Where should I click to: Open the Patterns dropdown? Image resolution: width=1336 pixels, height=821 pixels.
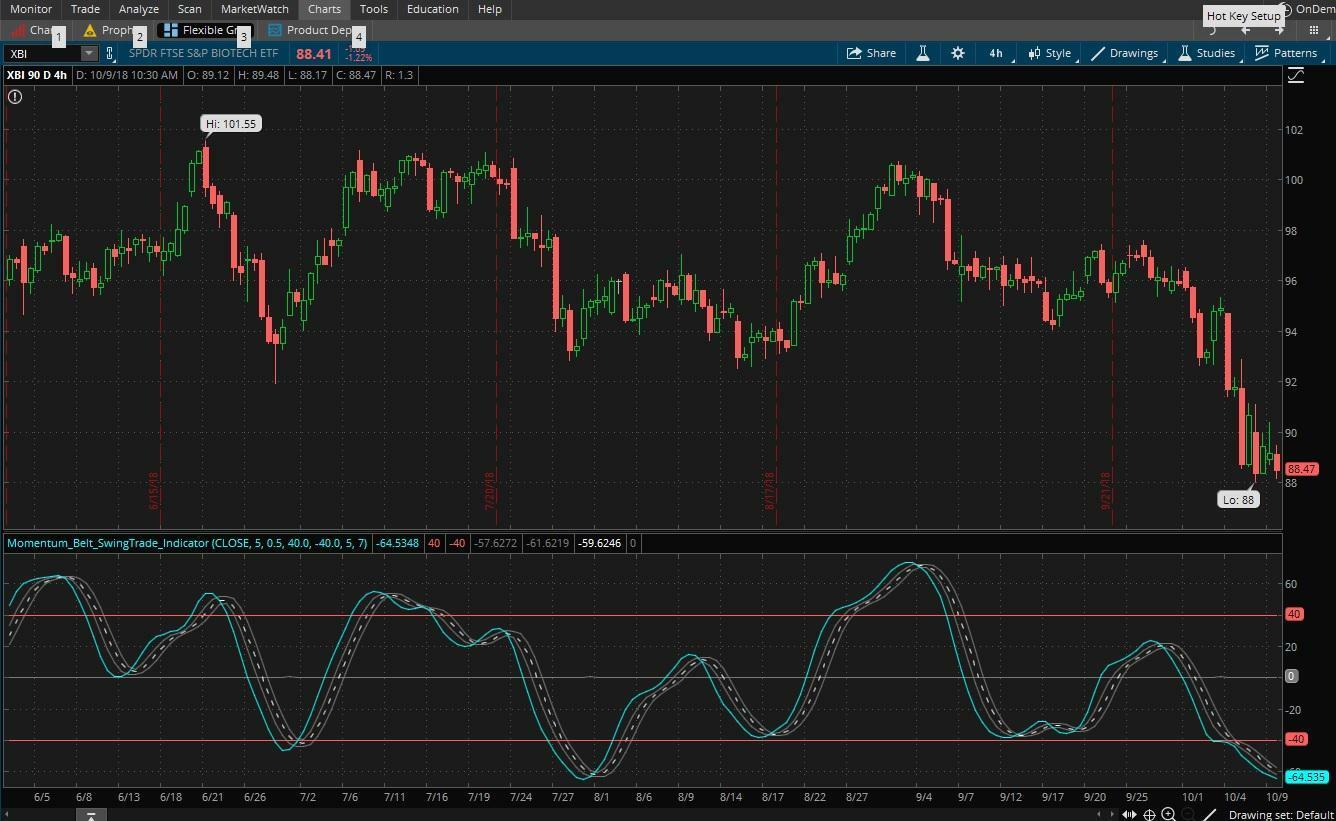click(x=1287, y=53)
